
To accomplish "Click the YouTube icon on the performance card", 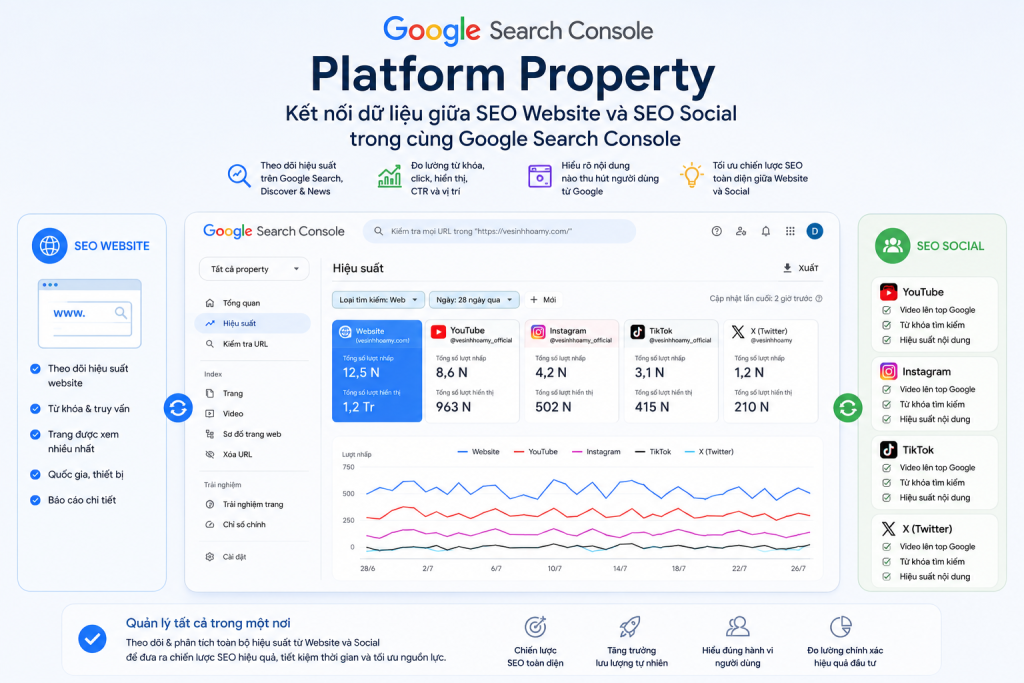I will 438,332.
